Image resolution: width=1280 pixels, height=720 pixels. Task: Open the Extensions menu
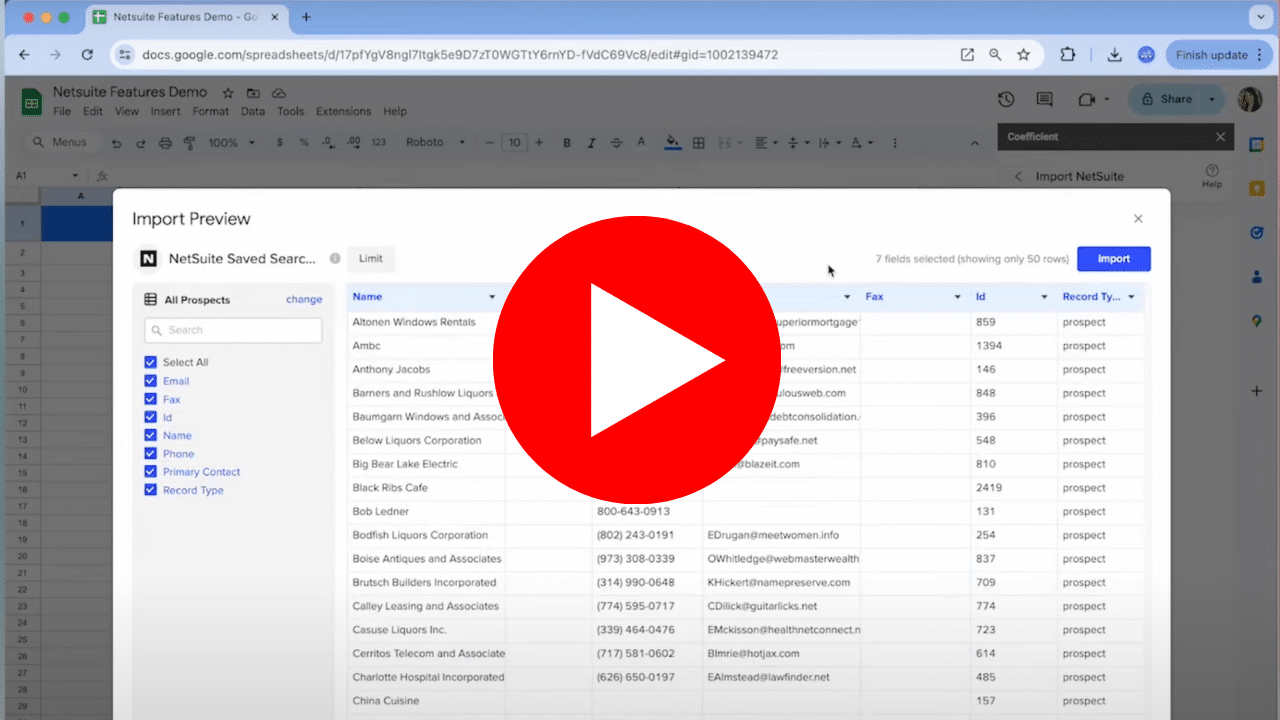click(x=343, y=112)
